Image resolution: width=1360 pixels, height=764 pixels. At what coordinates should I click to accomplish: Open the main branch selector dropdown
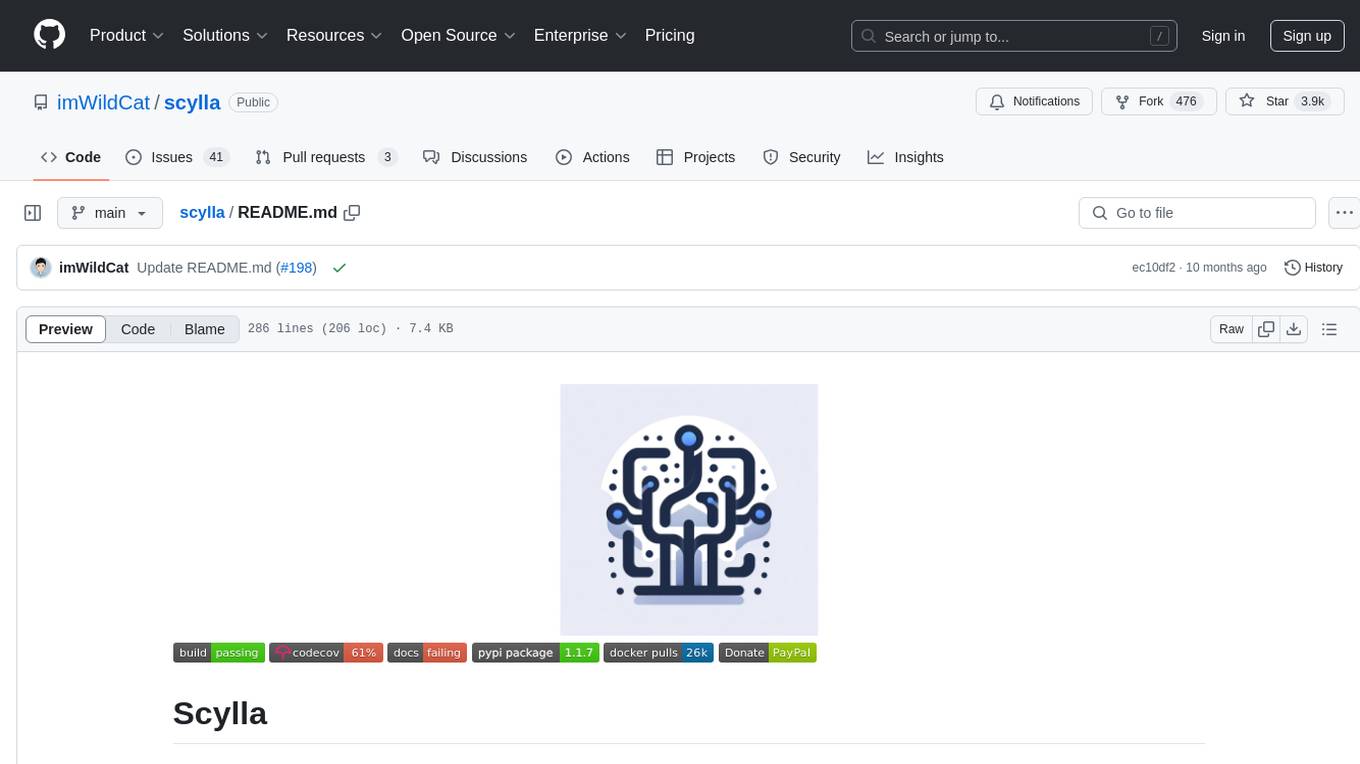click(109, 213)
